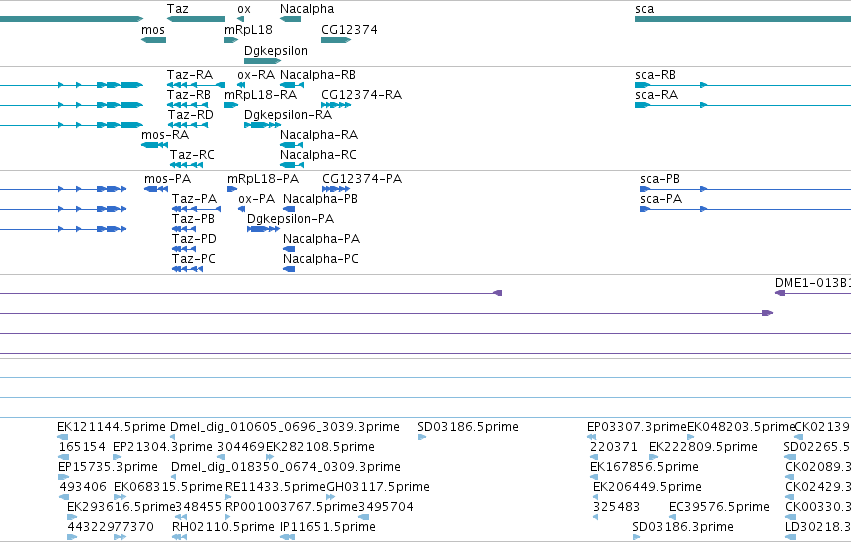Select EST label RP001003767.5prime
Image resolution: width=851 pixels, height=542 pixels.
pyautogui.click(x=291, y=507)
